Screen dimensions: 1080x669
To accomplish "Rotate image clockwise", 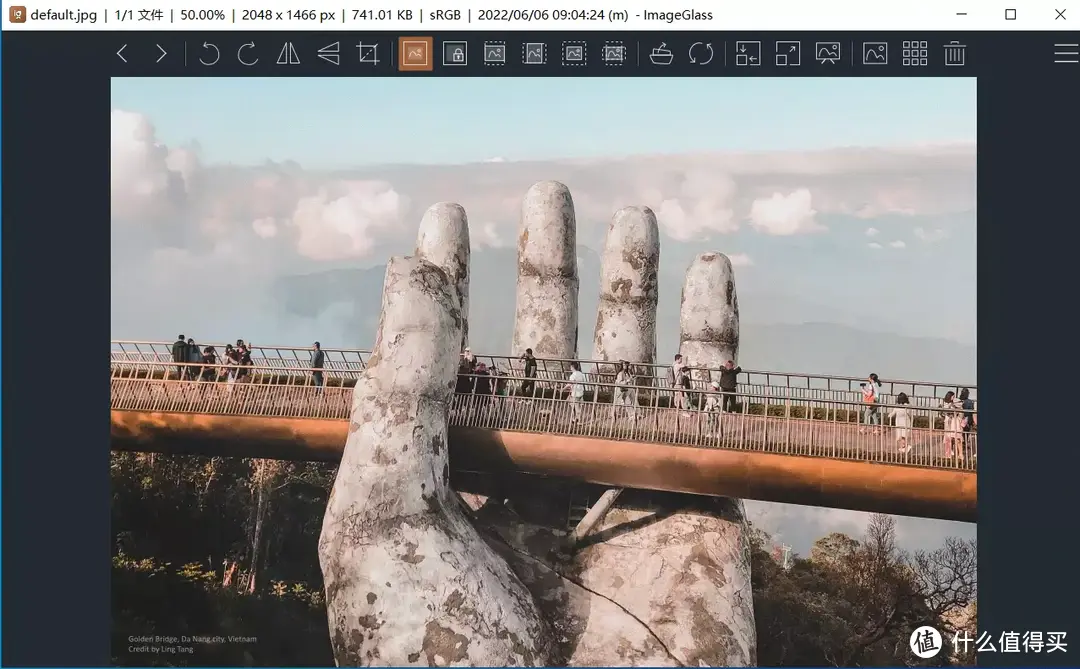I will 248,54.
